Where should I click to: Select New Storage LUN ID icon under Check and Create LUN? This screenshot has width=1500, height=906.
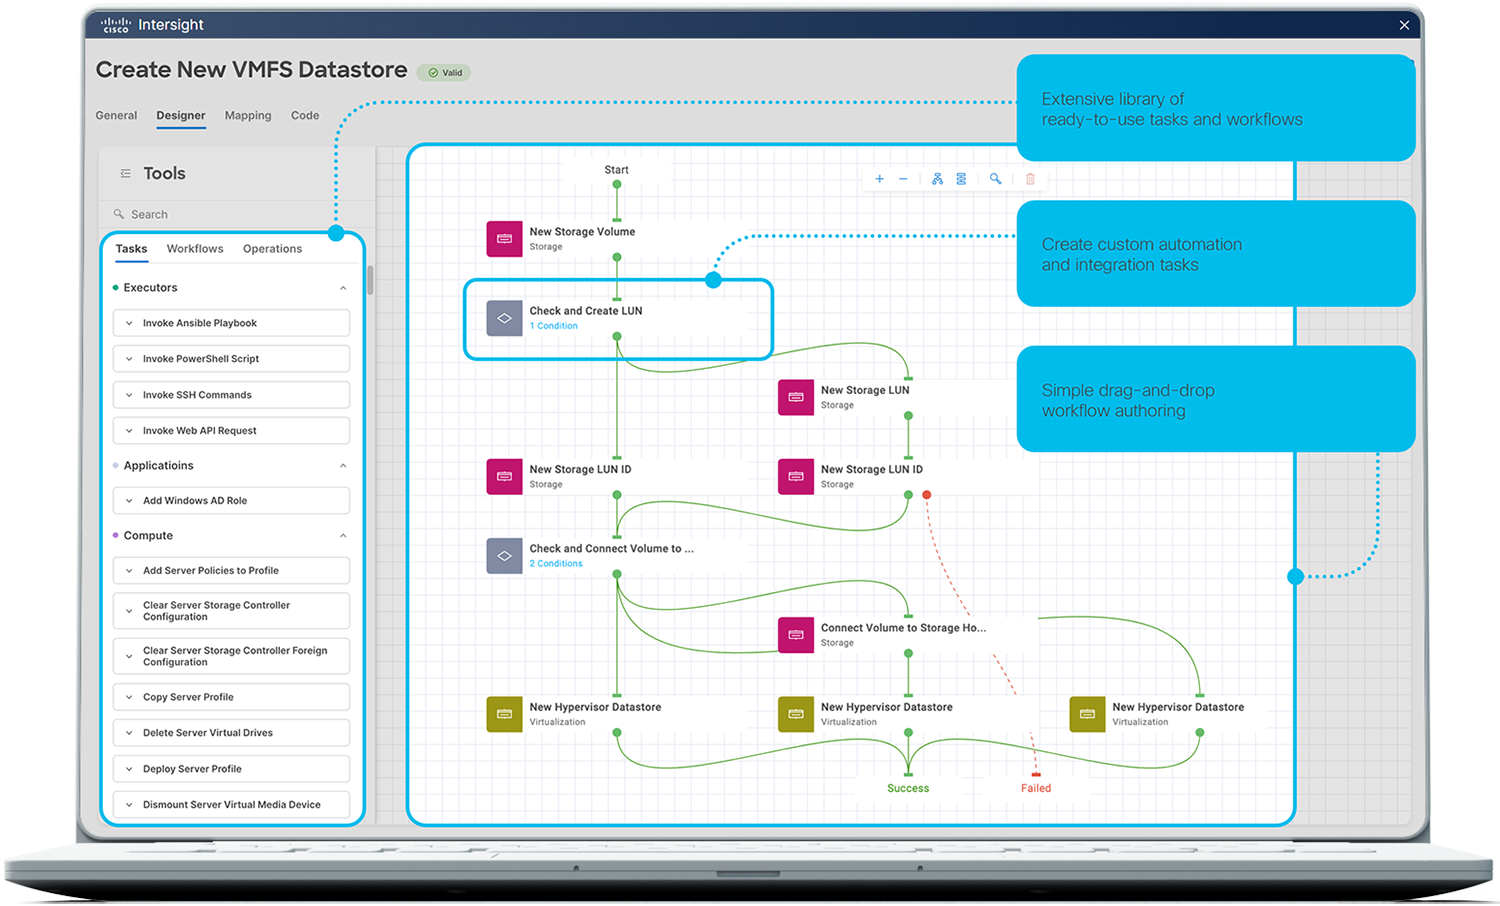(x=504, y=476)
